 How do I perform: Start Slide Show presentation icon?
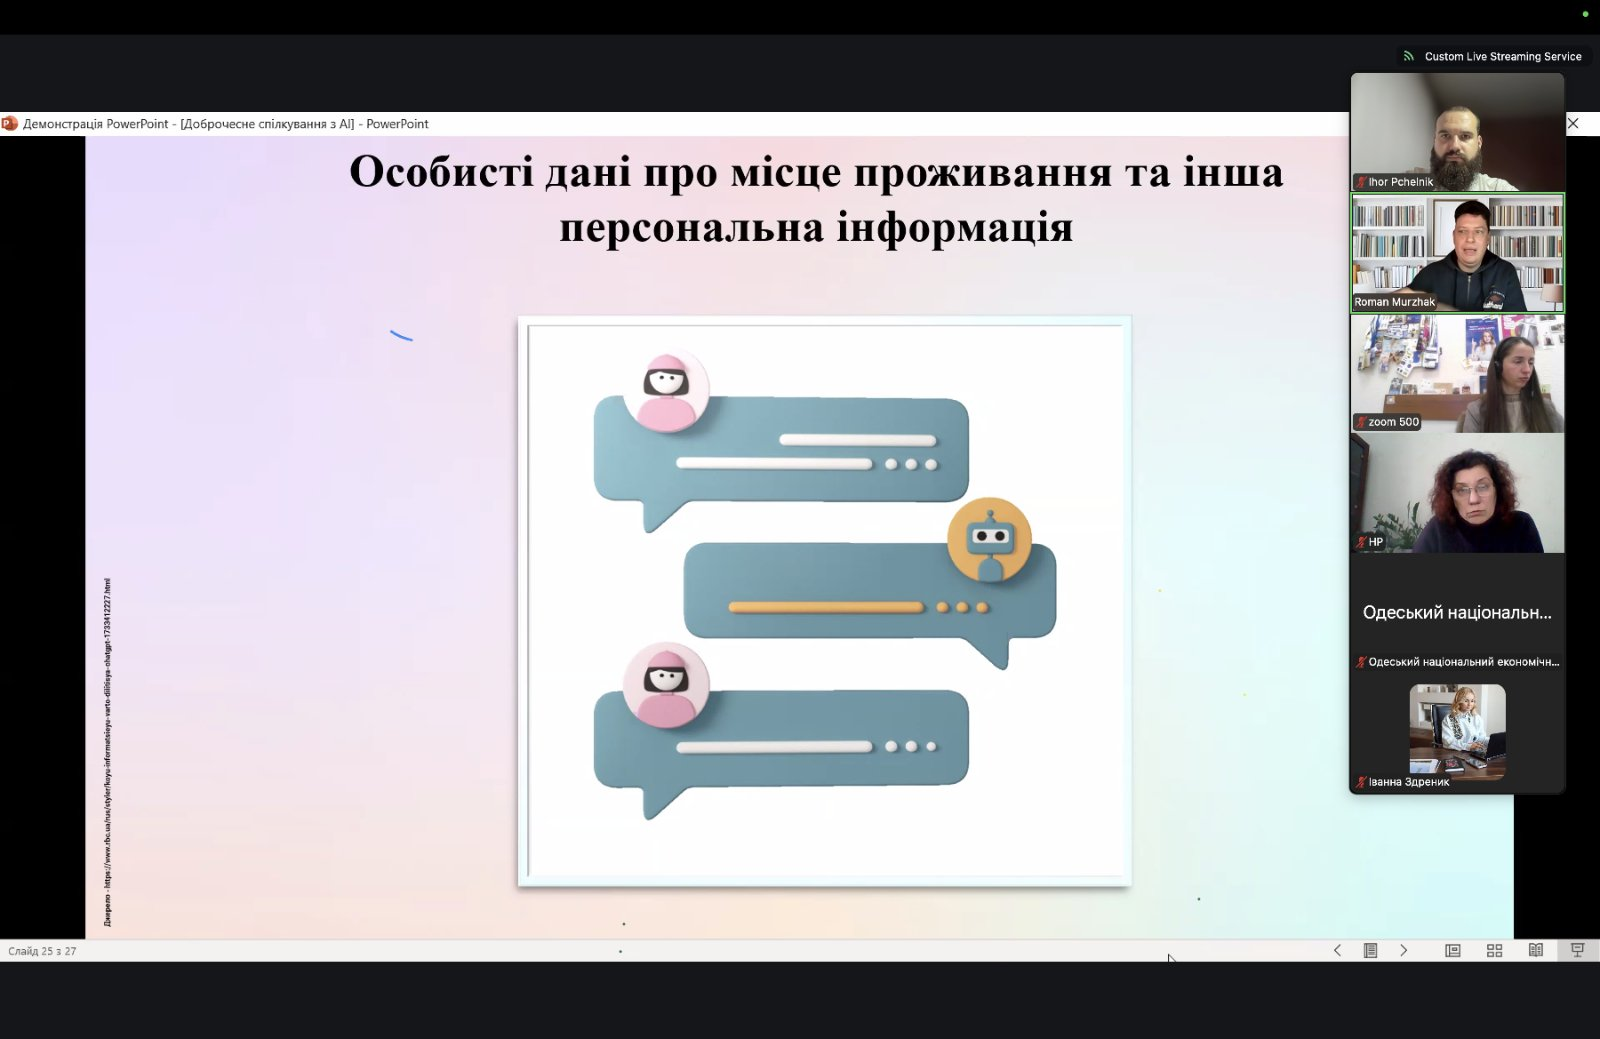1577,950
